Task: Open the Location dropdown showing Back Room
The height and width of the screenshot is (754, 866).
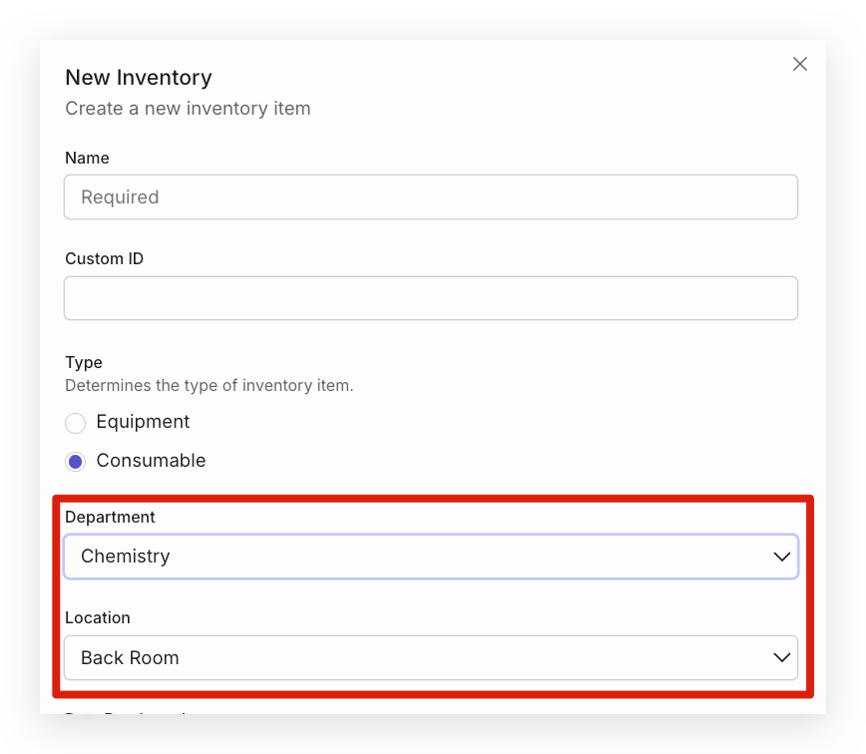Action: 431,657
